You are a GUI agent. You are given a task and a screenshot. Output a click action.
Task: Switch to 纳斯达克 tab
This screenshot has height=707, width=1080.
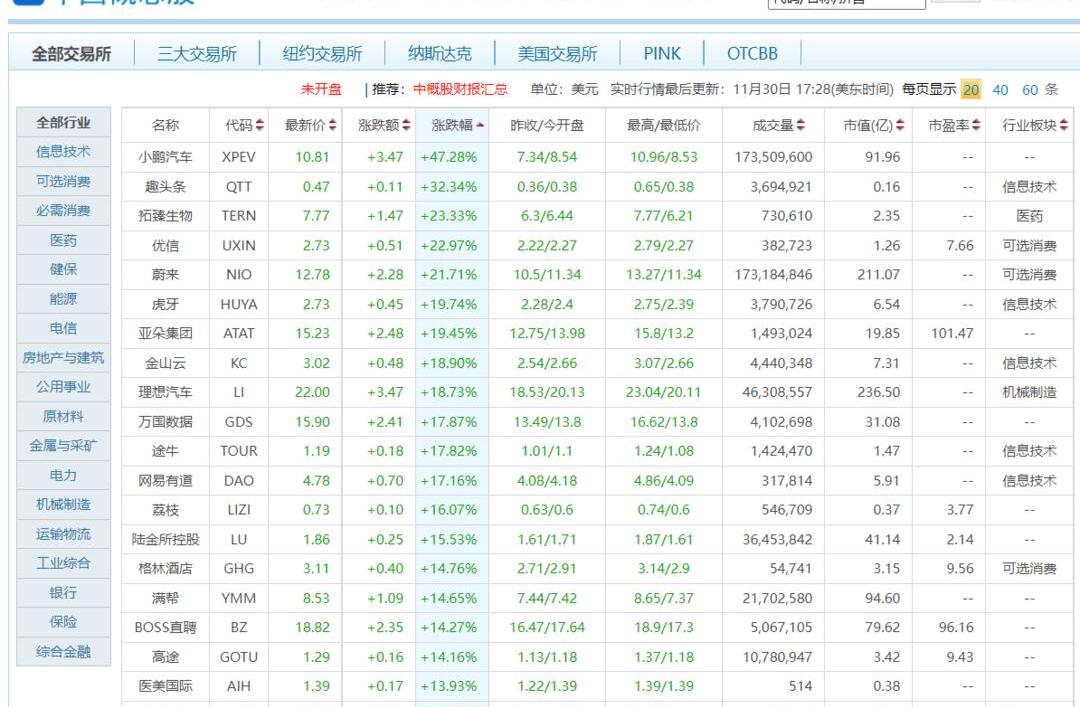tap(439, 54)
